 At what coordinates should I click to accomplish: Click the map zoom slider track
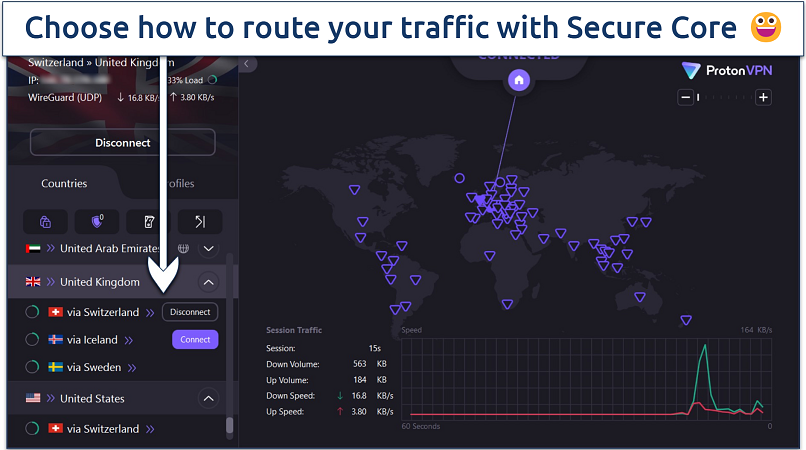point(725,97)
